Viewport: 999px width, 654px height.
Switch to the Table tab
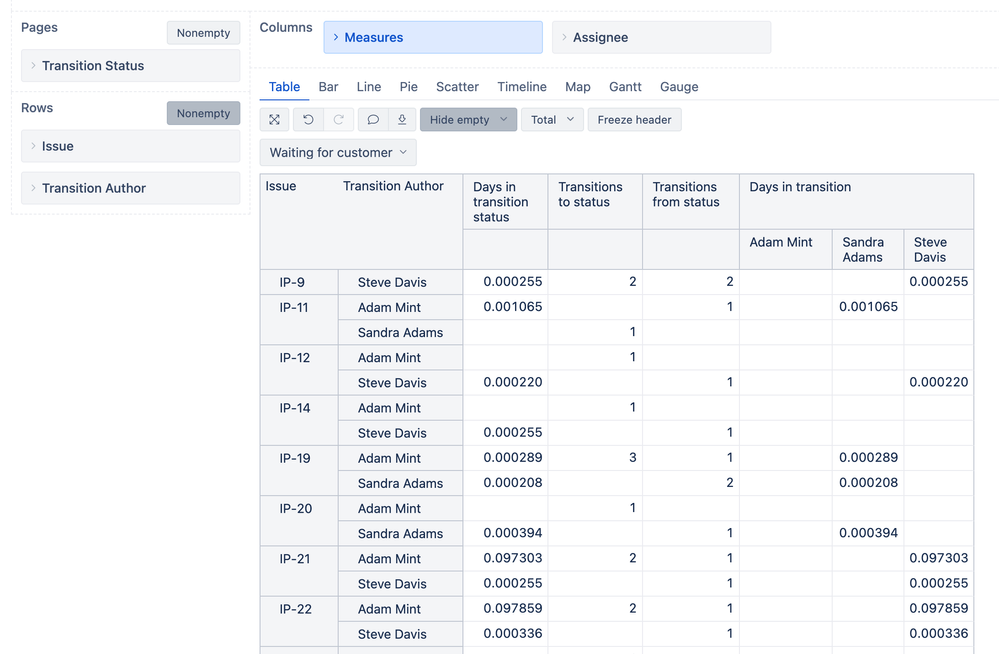(284, 87)
